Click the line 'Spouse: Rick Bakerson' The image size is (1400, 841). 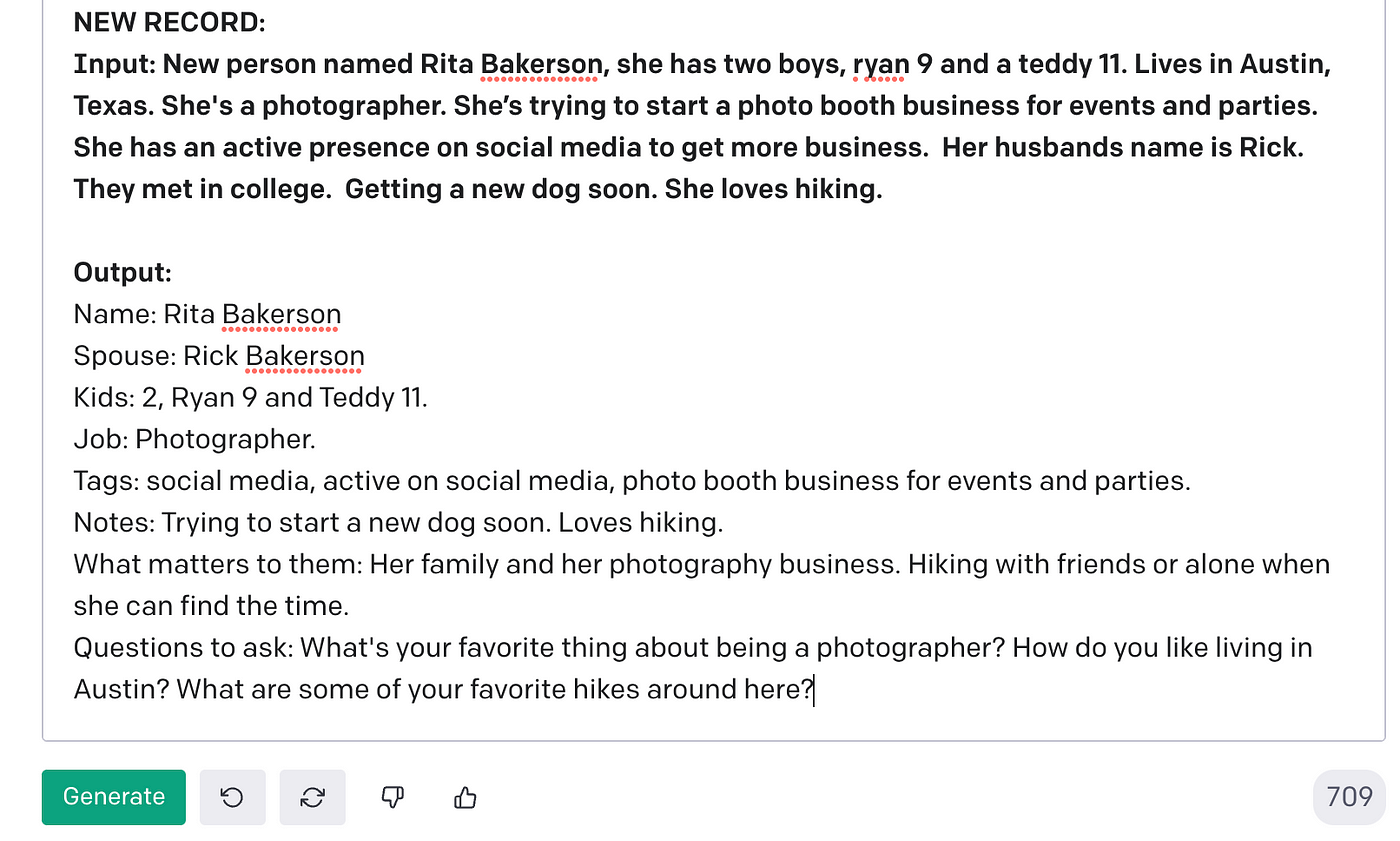219,356
